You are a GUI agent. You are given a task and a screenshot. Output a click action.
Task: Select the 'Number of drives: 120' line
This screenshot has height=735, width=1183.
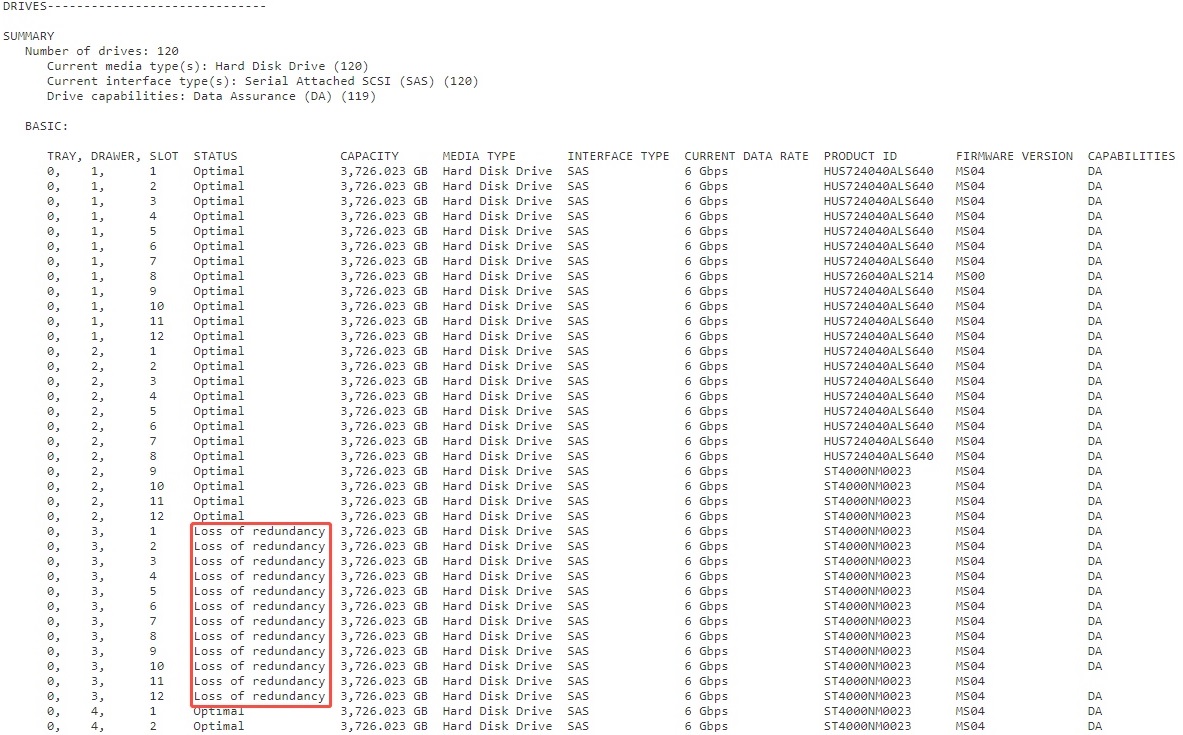[x=101, y=51]
